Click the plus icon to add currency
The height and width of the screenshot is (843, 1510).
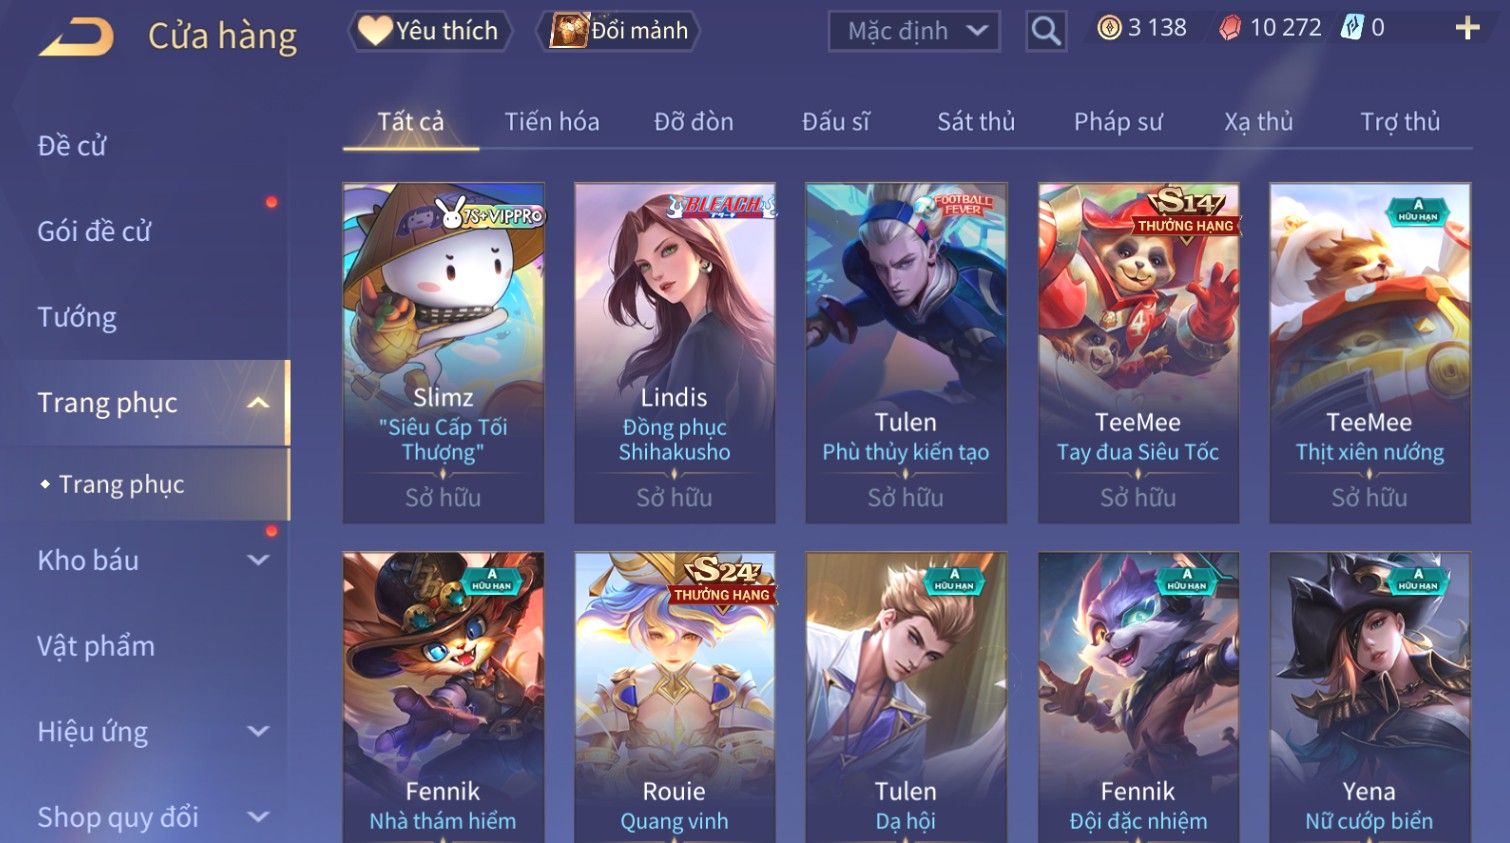click(x=1467, y=28)
